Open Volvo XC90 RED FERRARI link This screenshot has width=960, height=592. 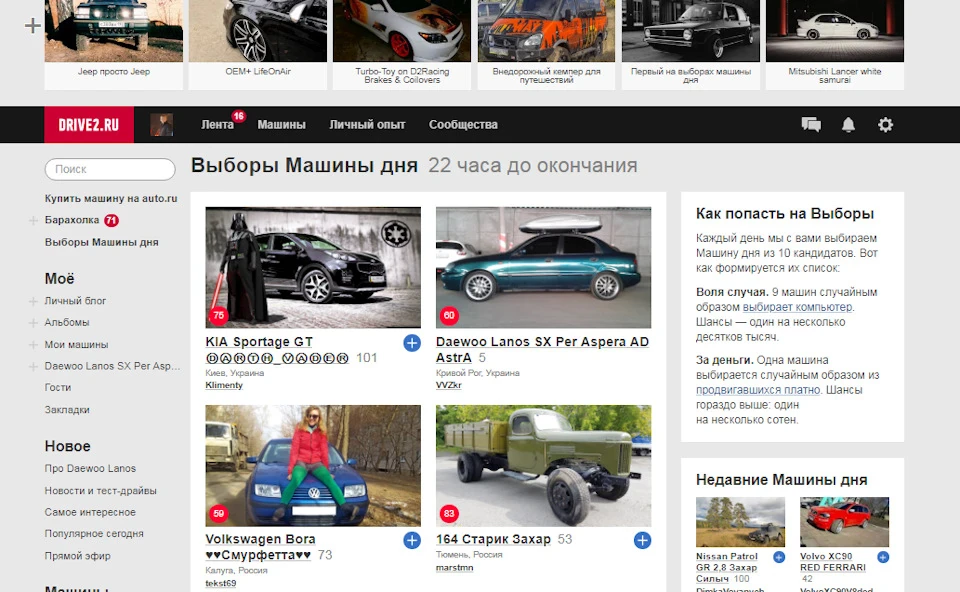tap(833, 562)
